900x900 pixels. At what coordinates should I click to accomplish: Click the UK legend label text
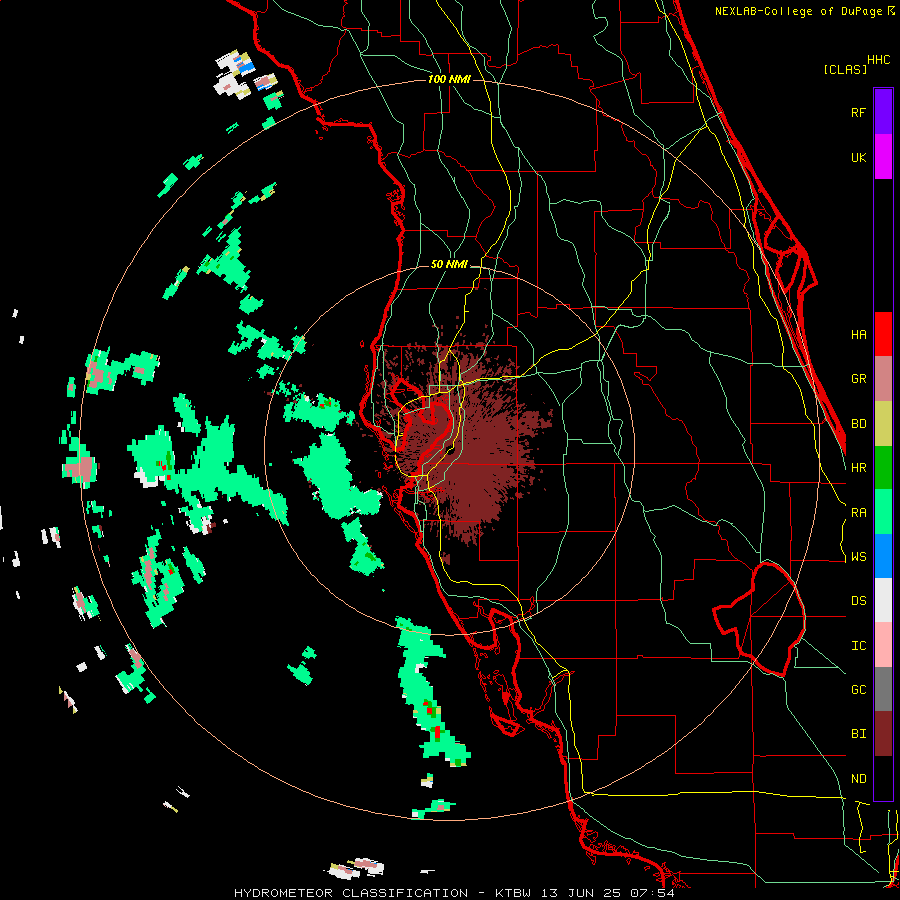coord(858,157)
